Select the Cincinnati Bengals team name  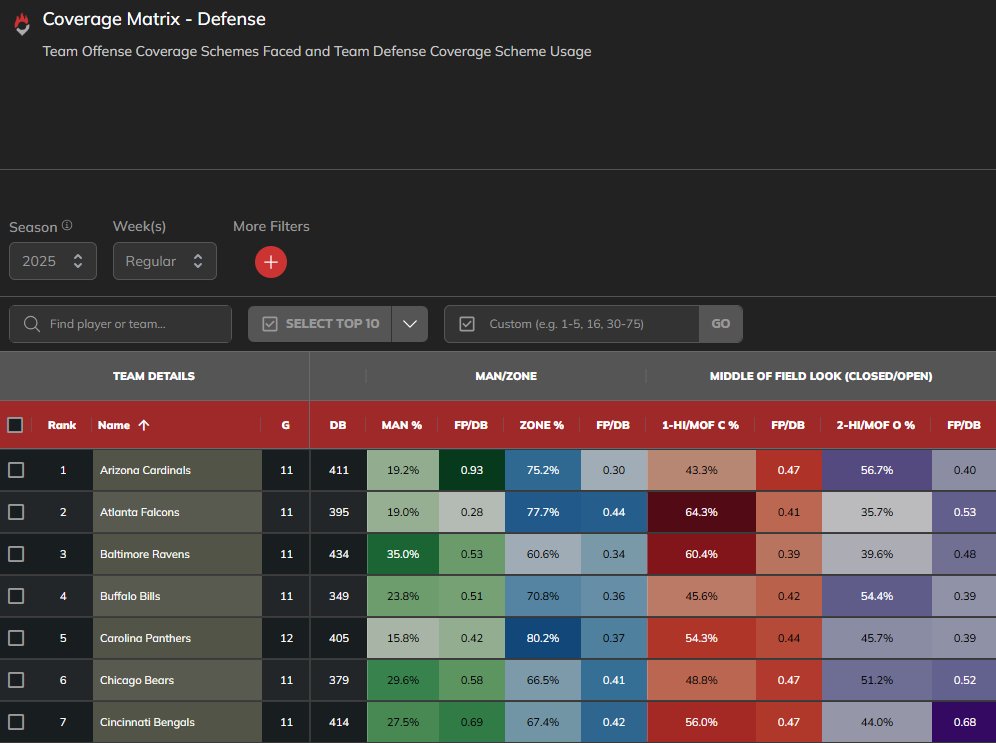click(147, 721)
